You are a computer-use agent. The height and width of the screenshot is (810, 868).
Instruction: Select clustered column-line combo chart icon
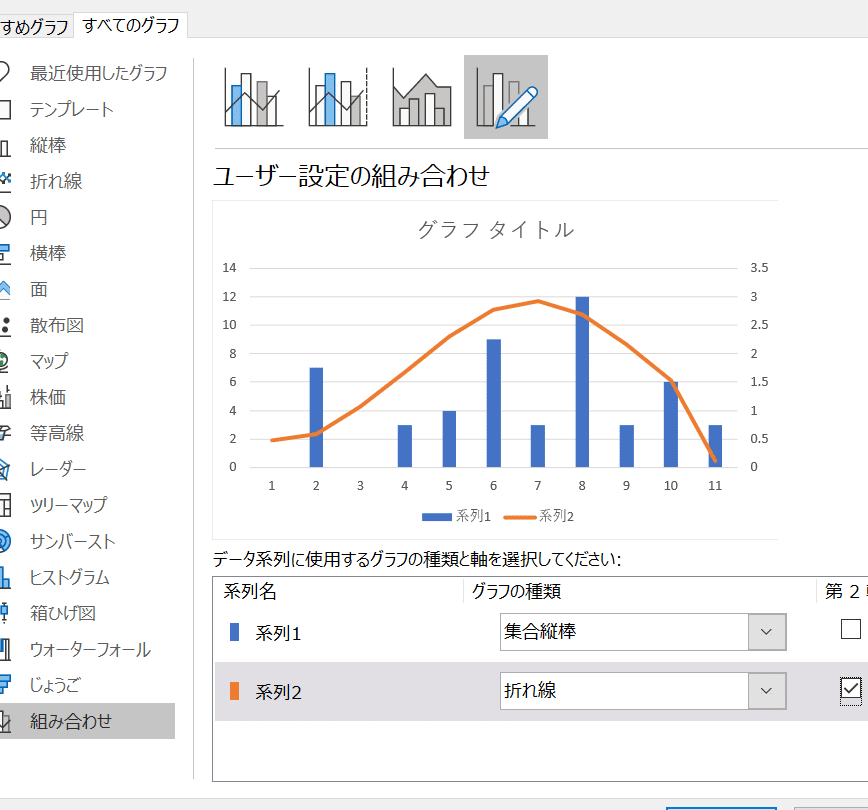(x=254, y=97)
